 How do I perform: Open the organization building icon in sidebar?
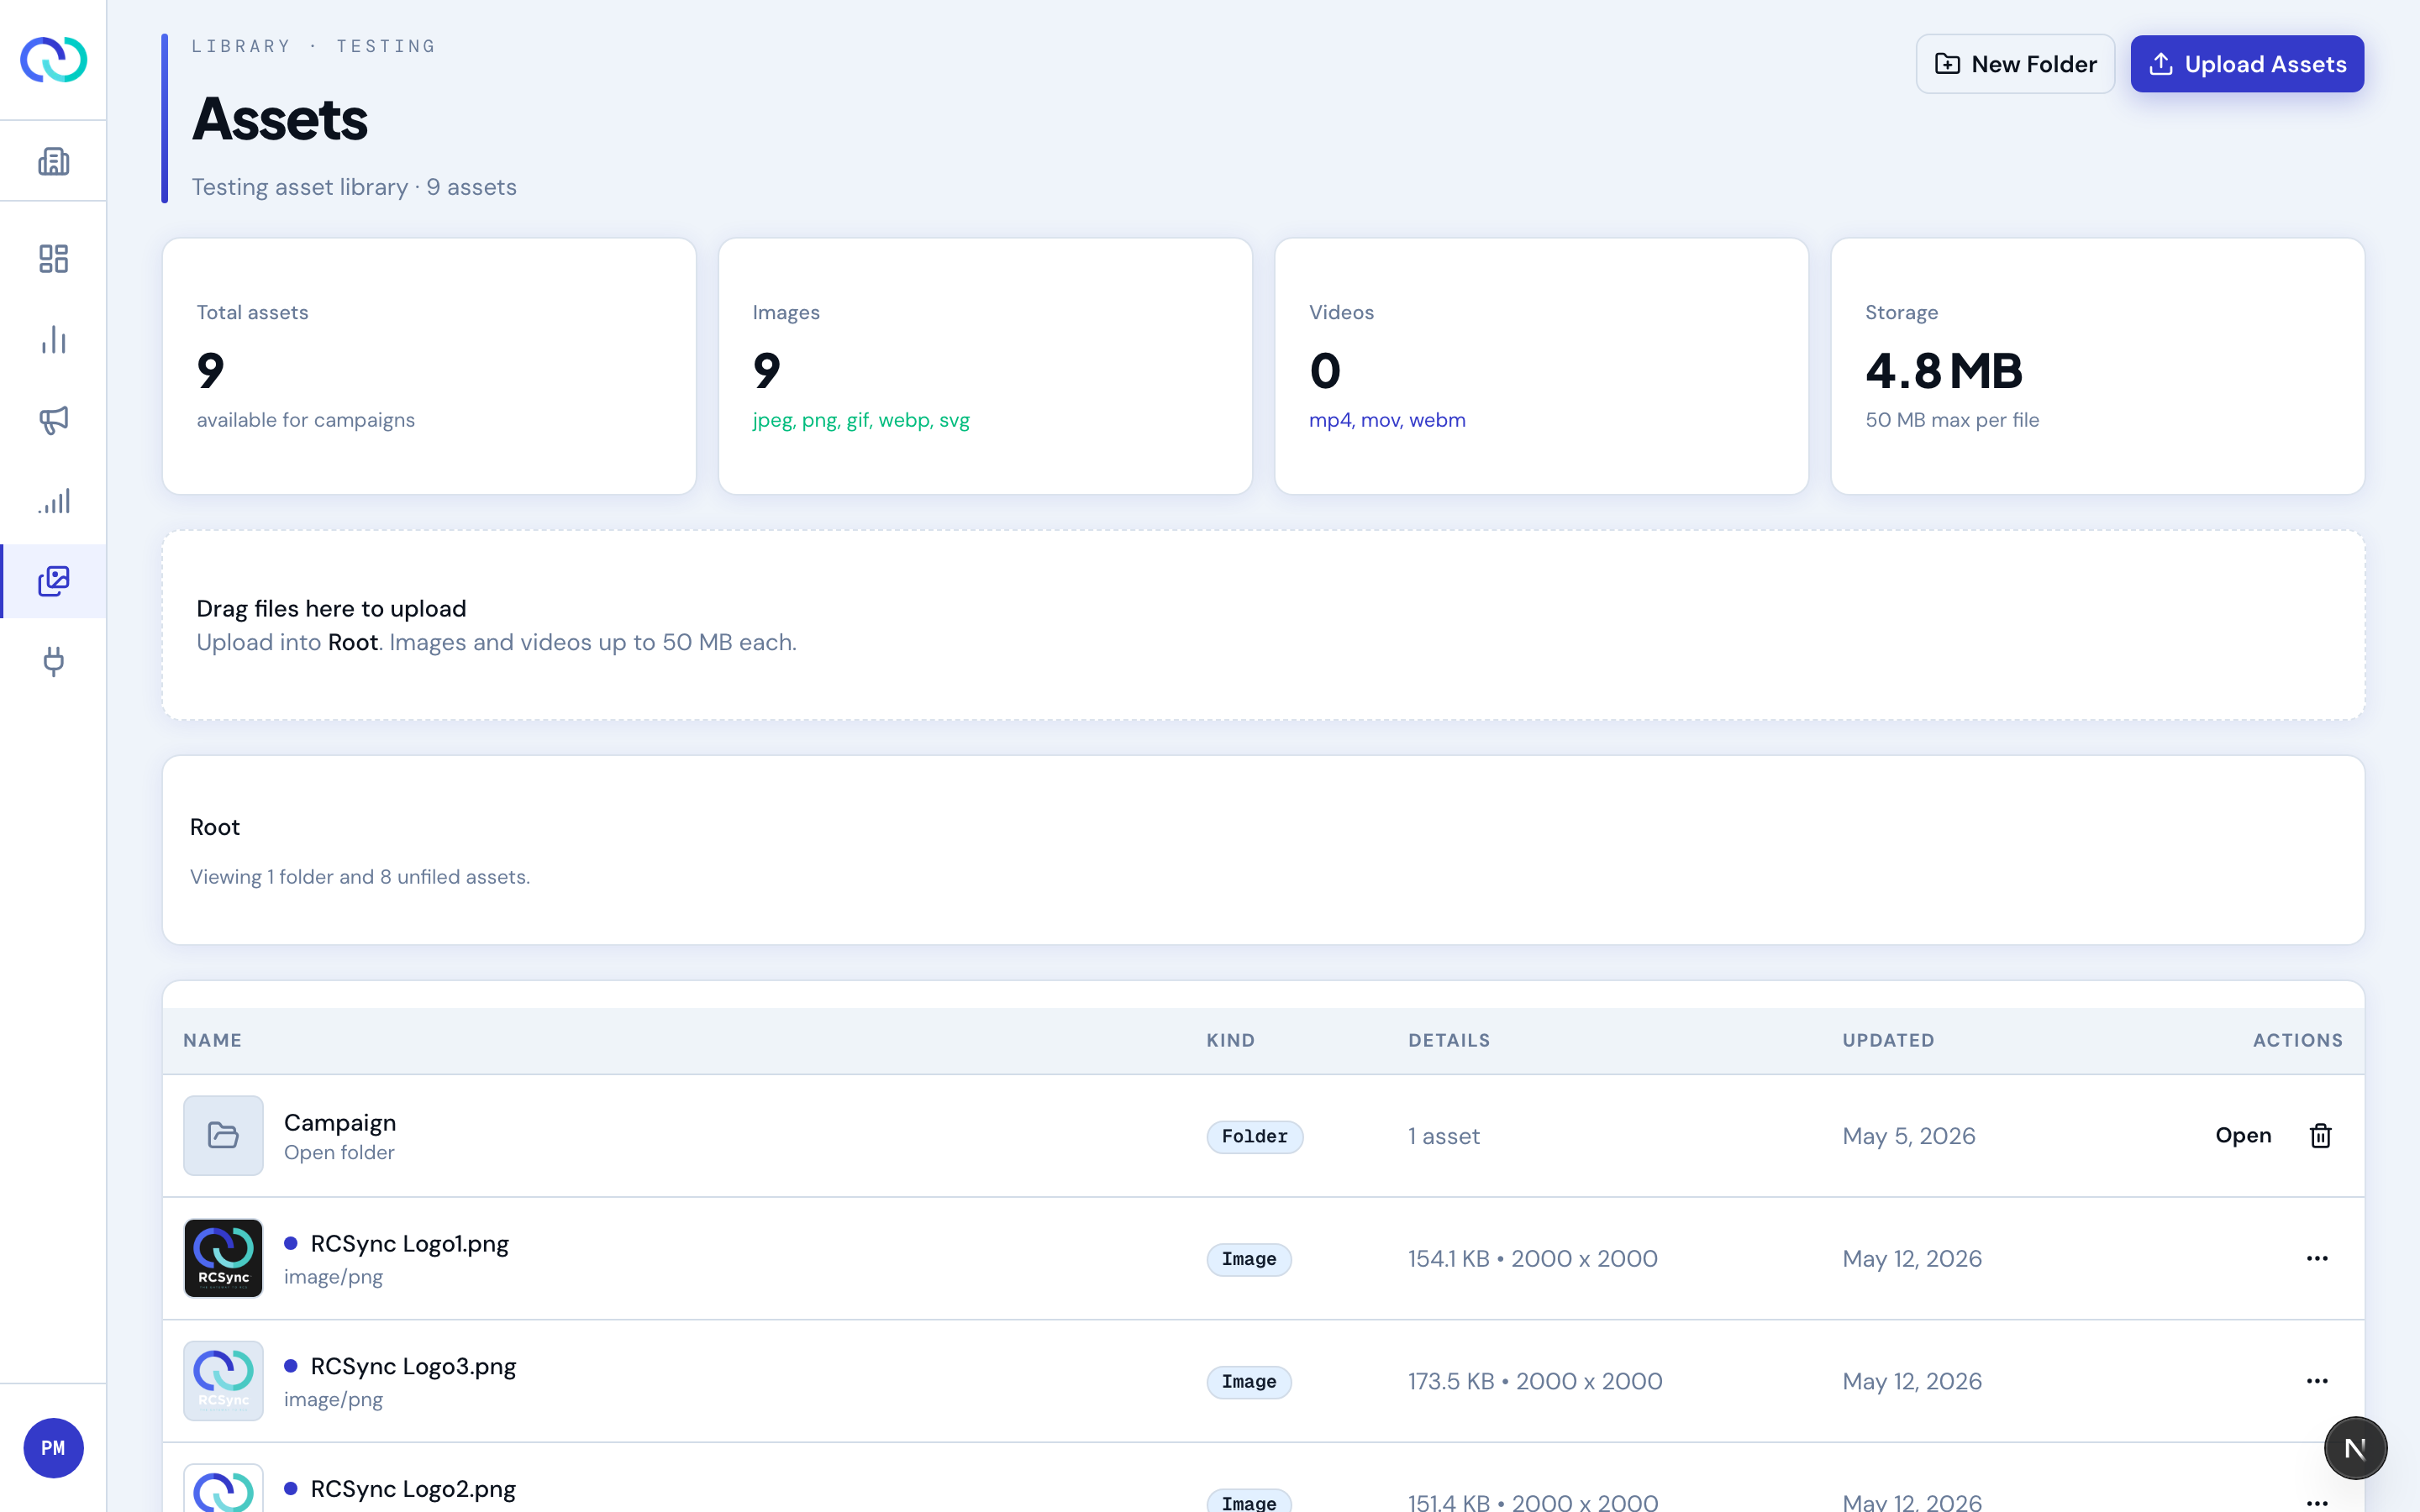coord(53,161)
